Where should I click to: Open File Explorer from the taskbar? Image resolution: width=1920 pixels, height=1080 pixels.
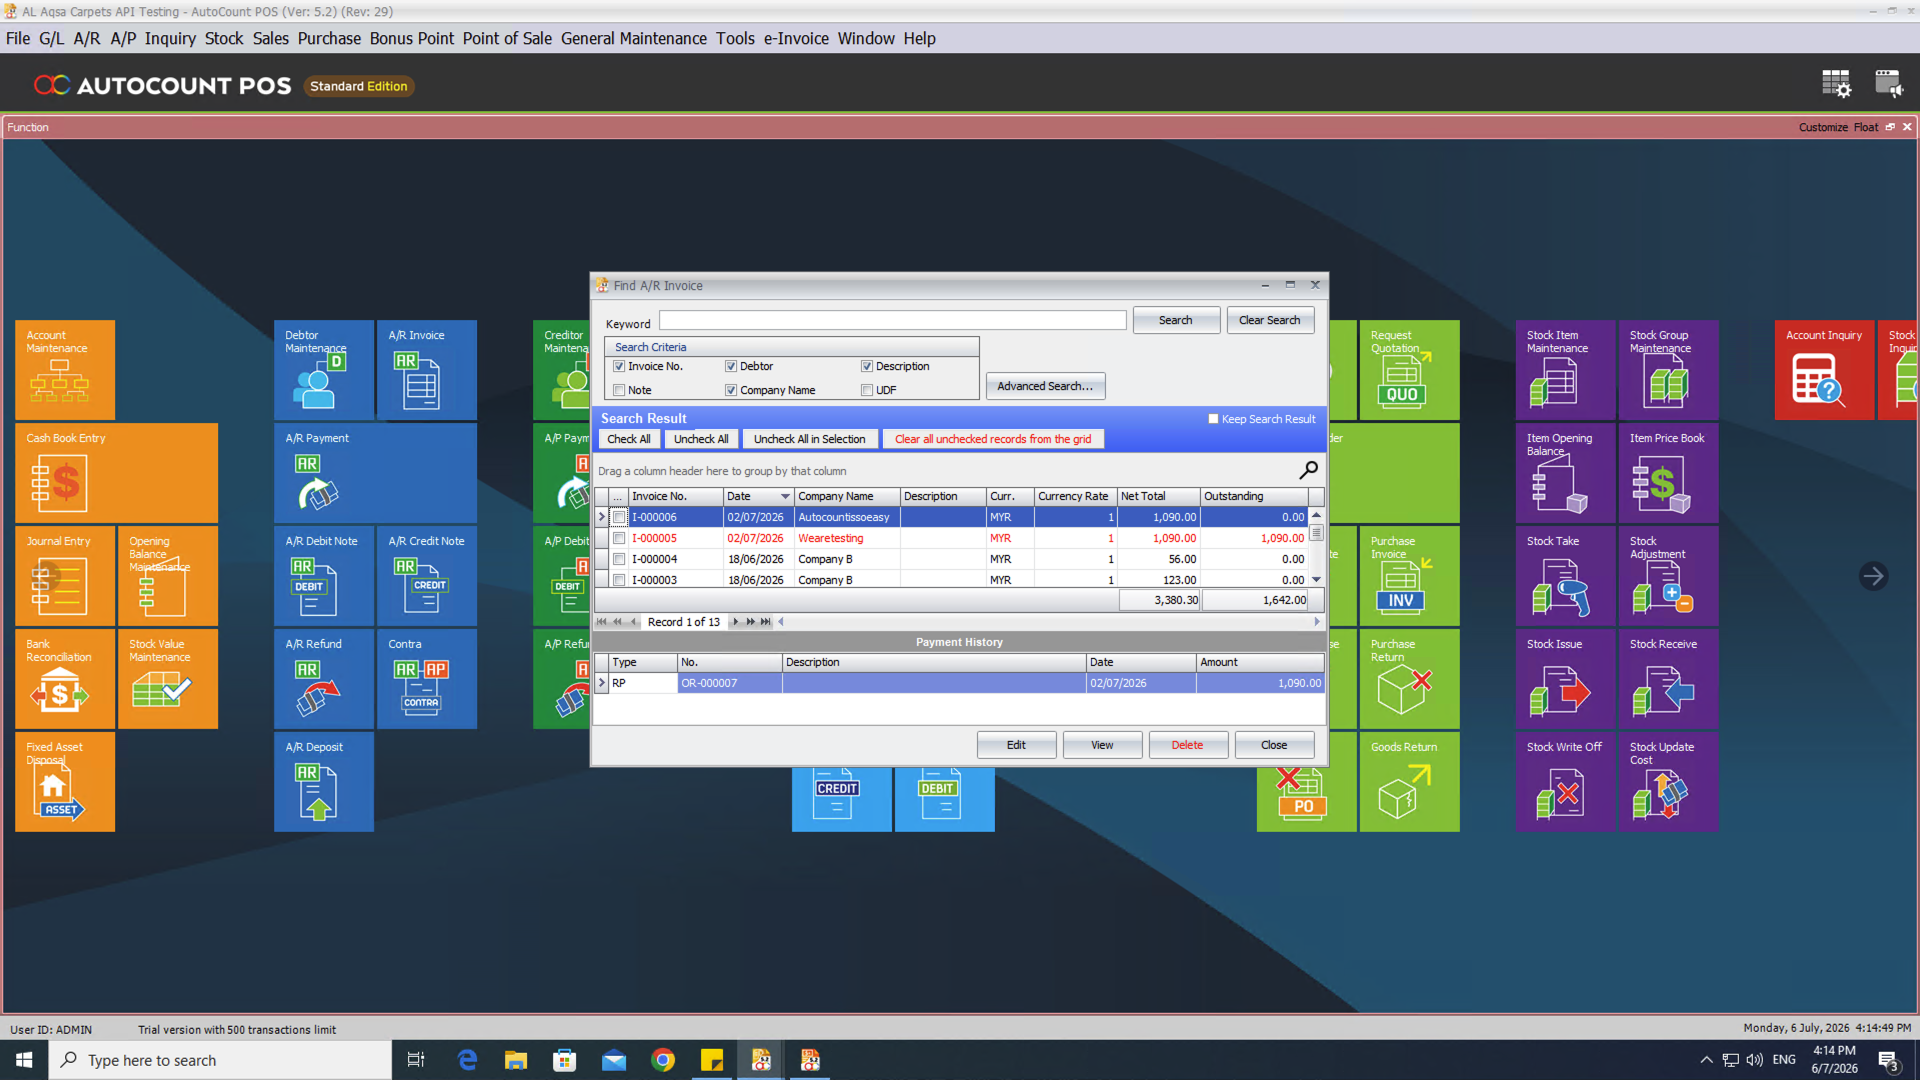tap(515, 1060)
